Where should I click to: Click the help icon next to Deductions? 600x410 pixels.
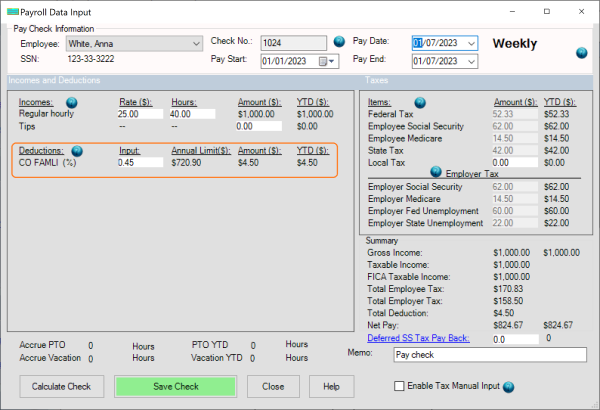point(77,151)
